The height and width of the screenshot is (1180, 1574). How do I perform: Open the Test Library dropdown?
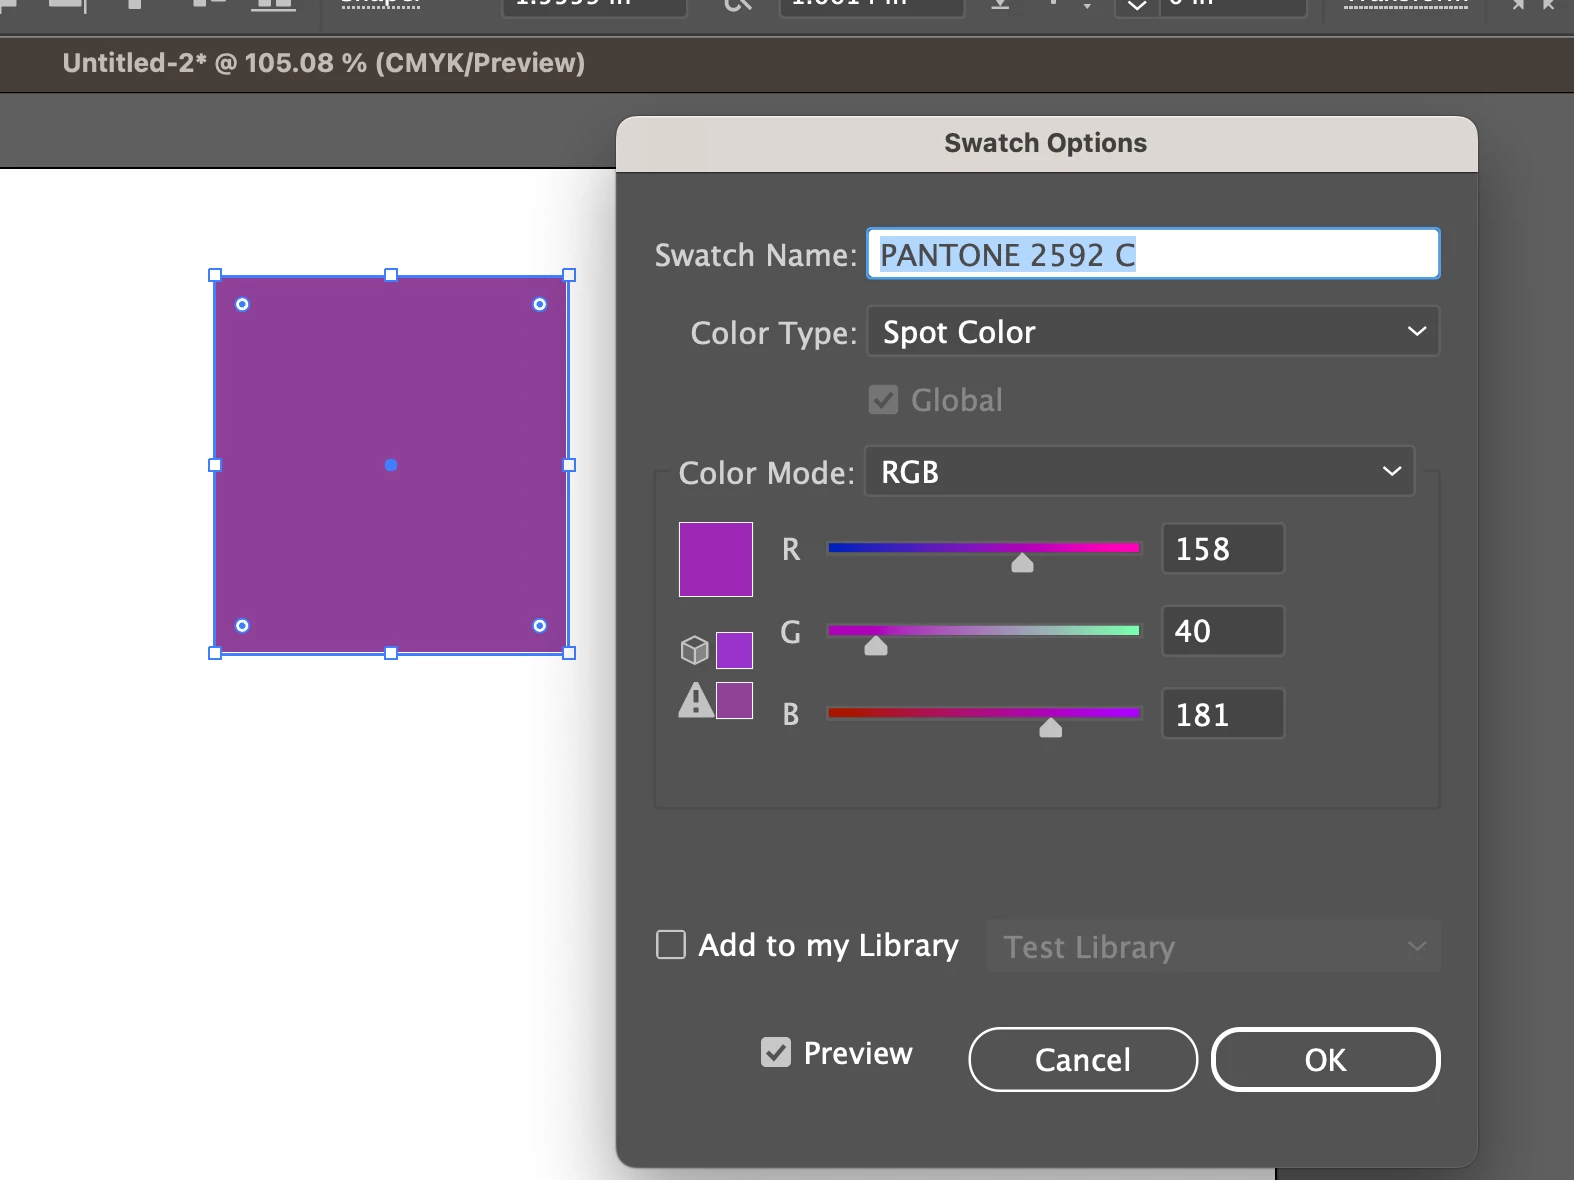(1214, 946)
